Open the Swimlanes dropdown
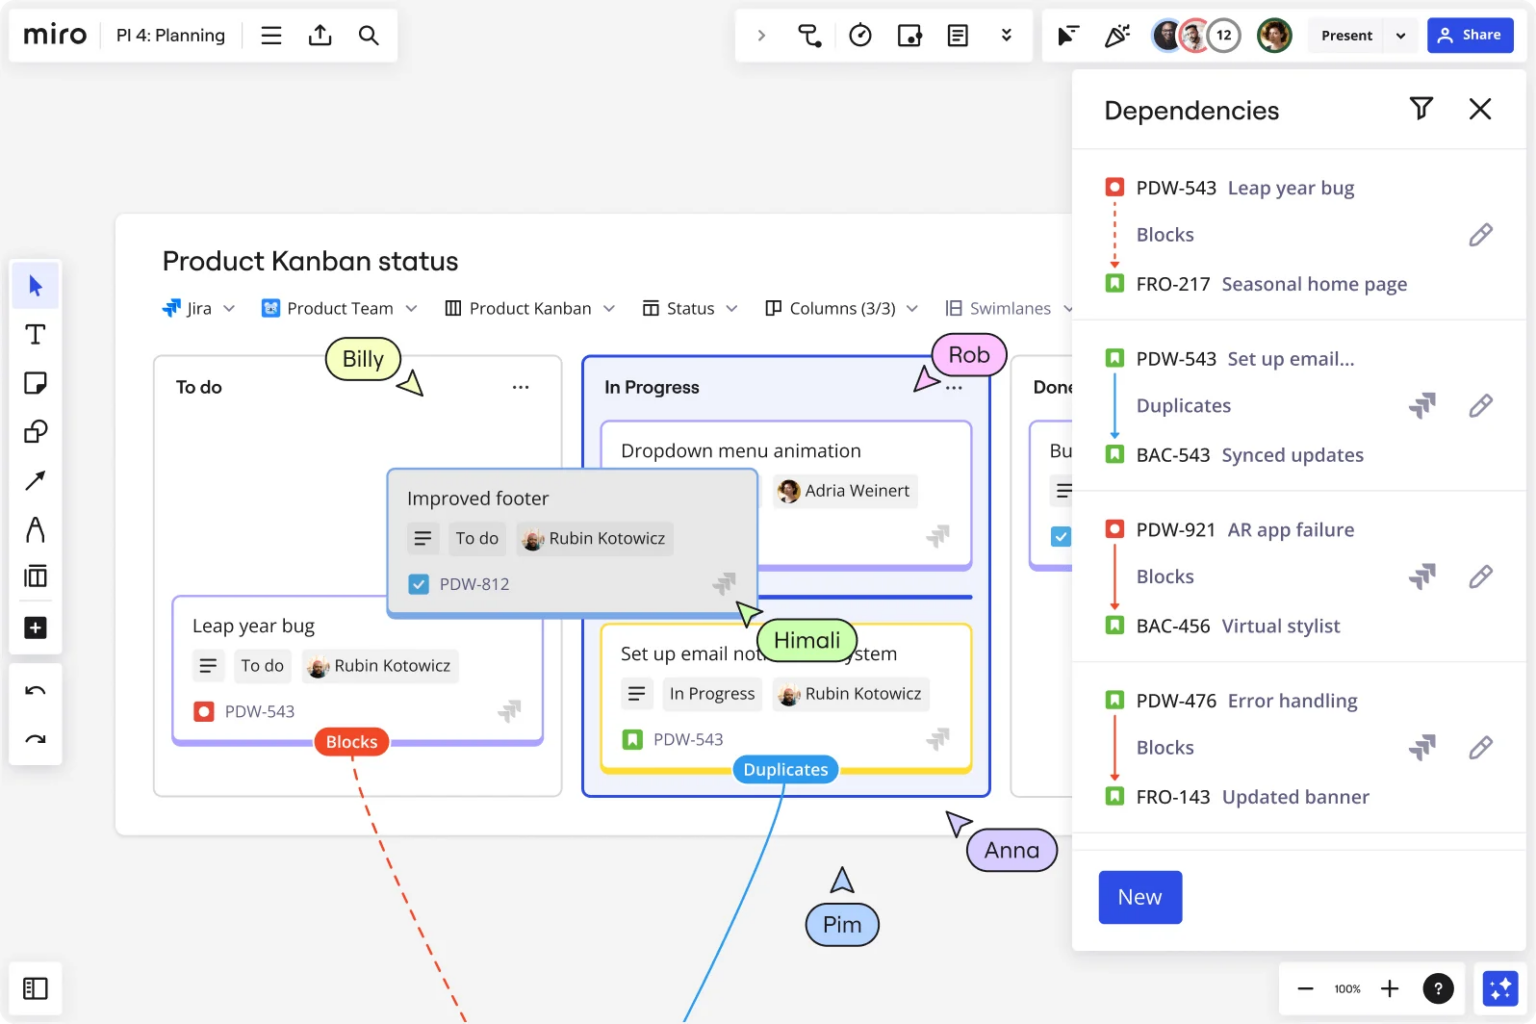 [1009, 308]
